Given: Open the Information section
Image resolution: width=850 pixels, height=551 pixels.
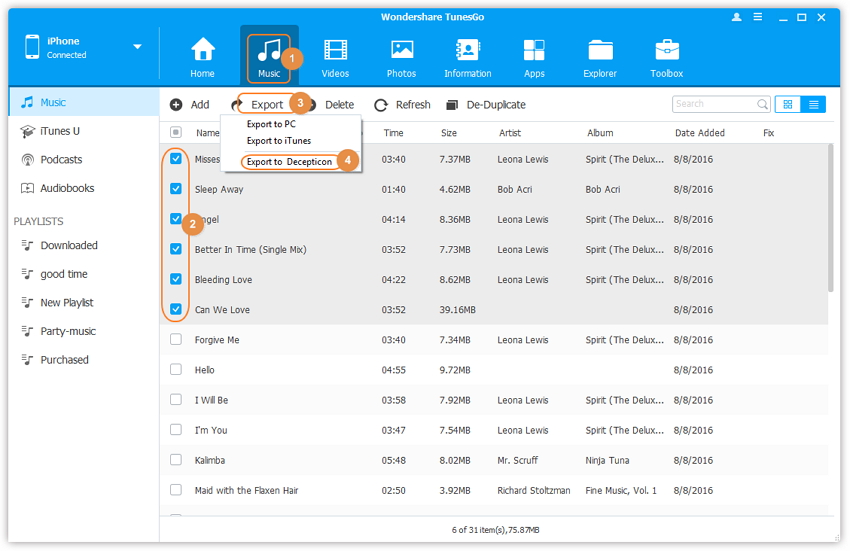Looking at the screenshot, I should [x=467, y=57].
